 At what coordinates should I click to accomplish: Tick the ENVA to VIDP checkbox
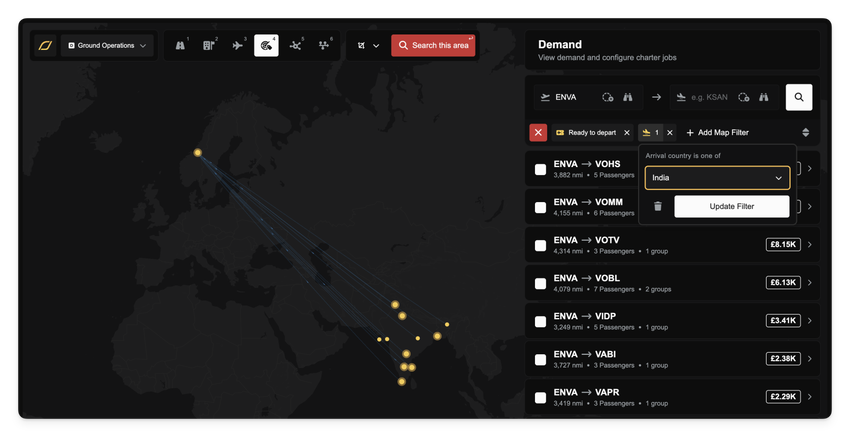click(540, 321)
